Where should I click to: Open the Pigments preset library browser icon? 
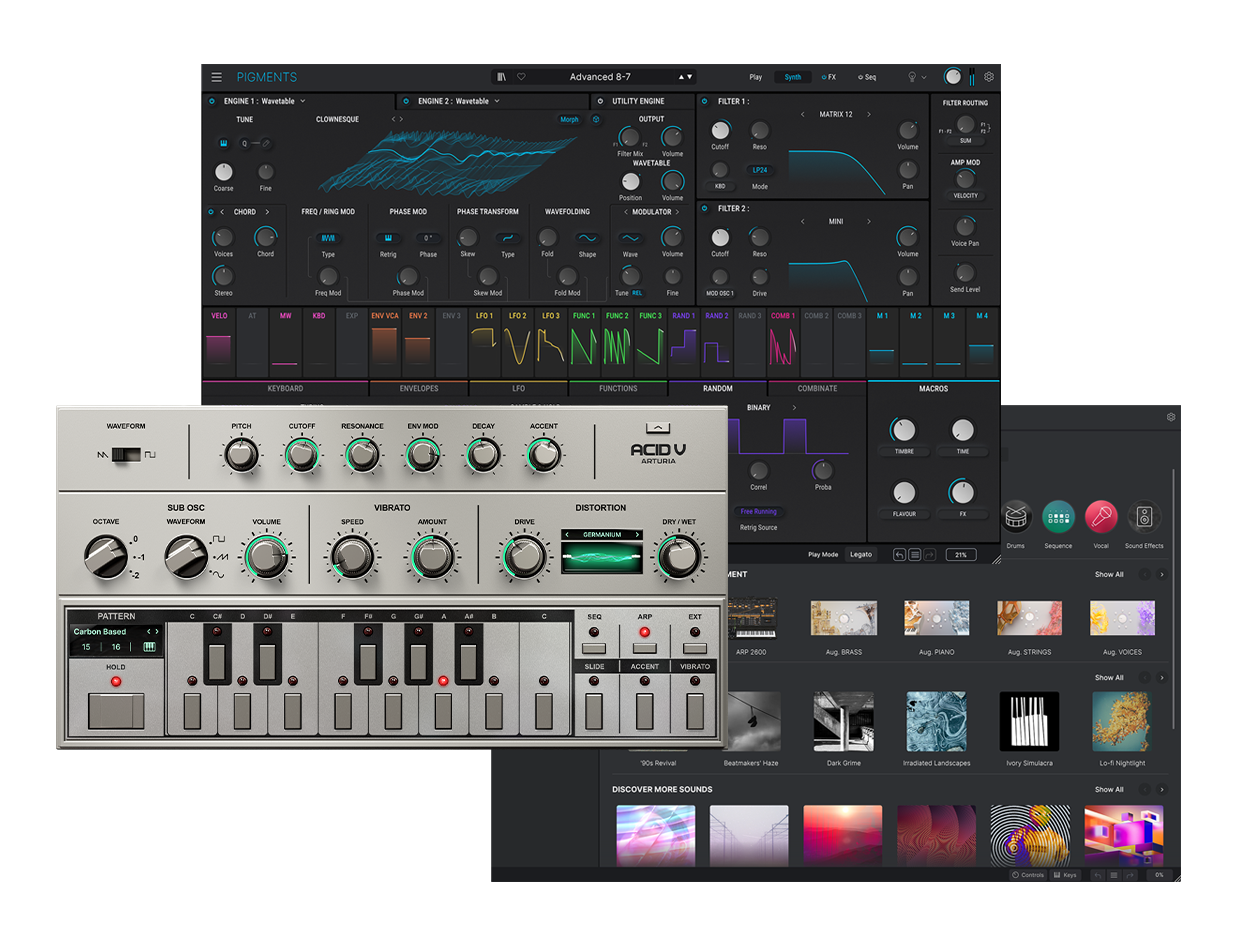502,77
